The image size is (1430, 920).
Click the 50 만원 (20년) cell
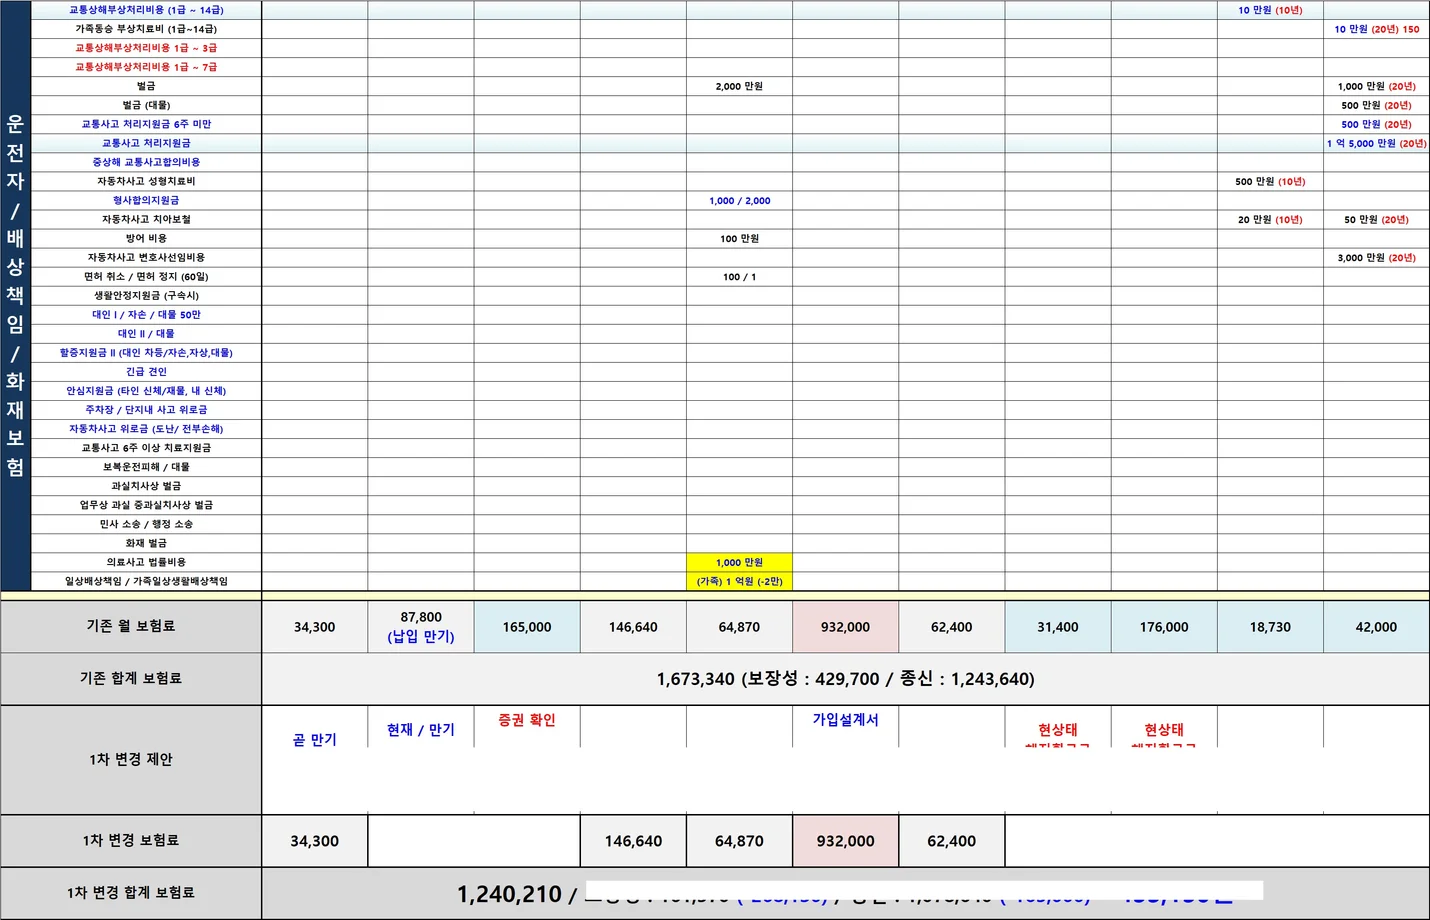pyautogui.click(x=1376, y=219)
